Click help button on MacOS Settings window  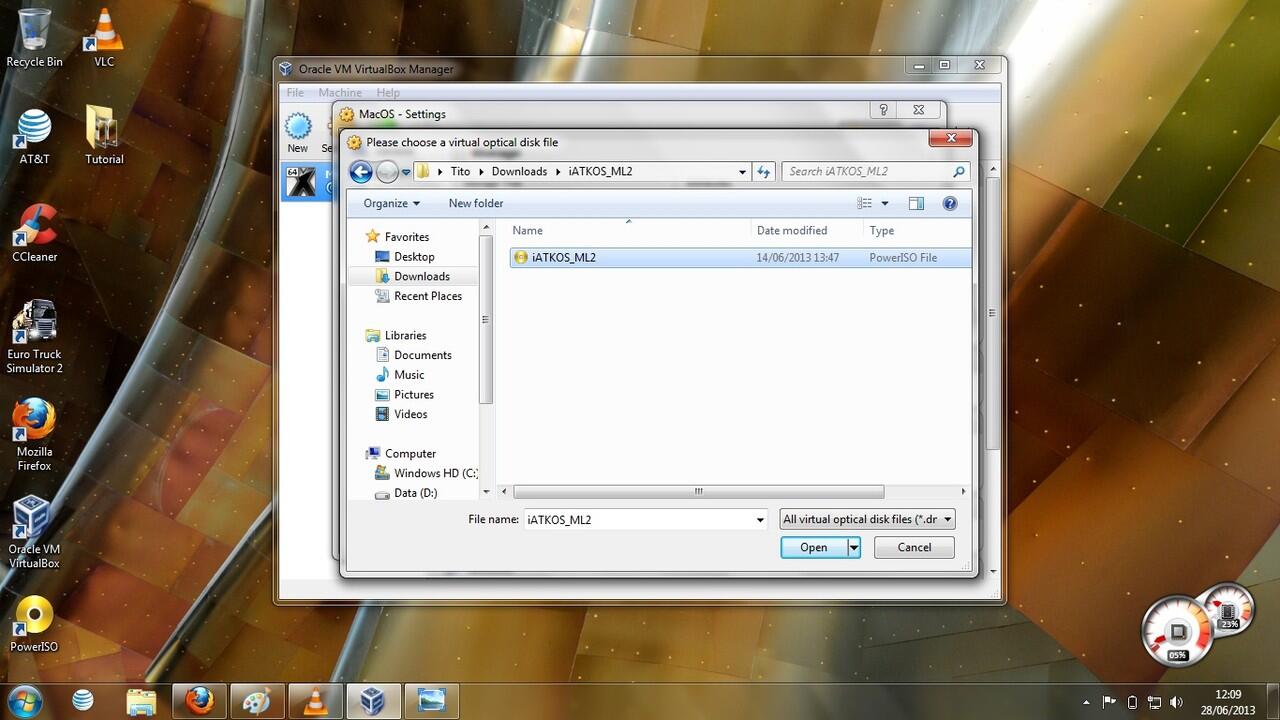883,110
